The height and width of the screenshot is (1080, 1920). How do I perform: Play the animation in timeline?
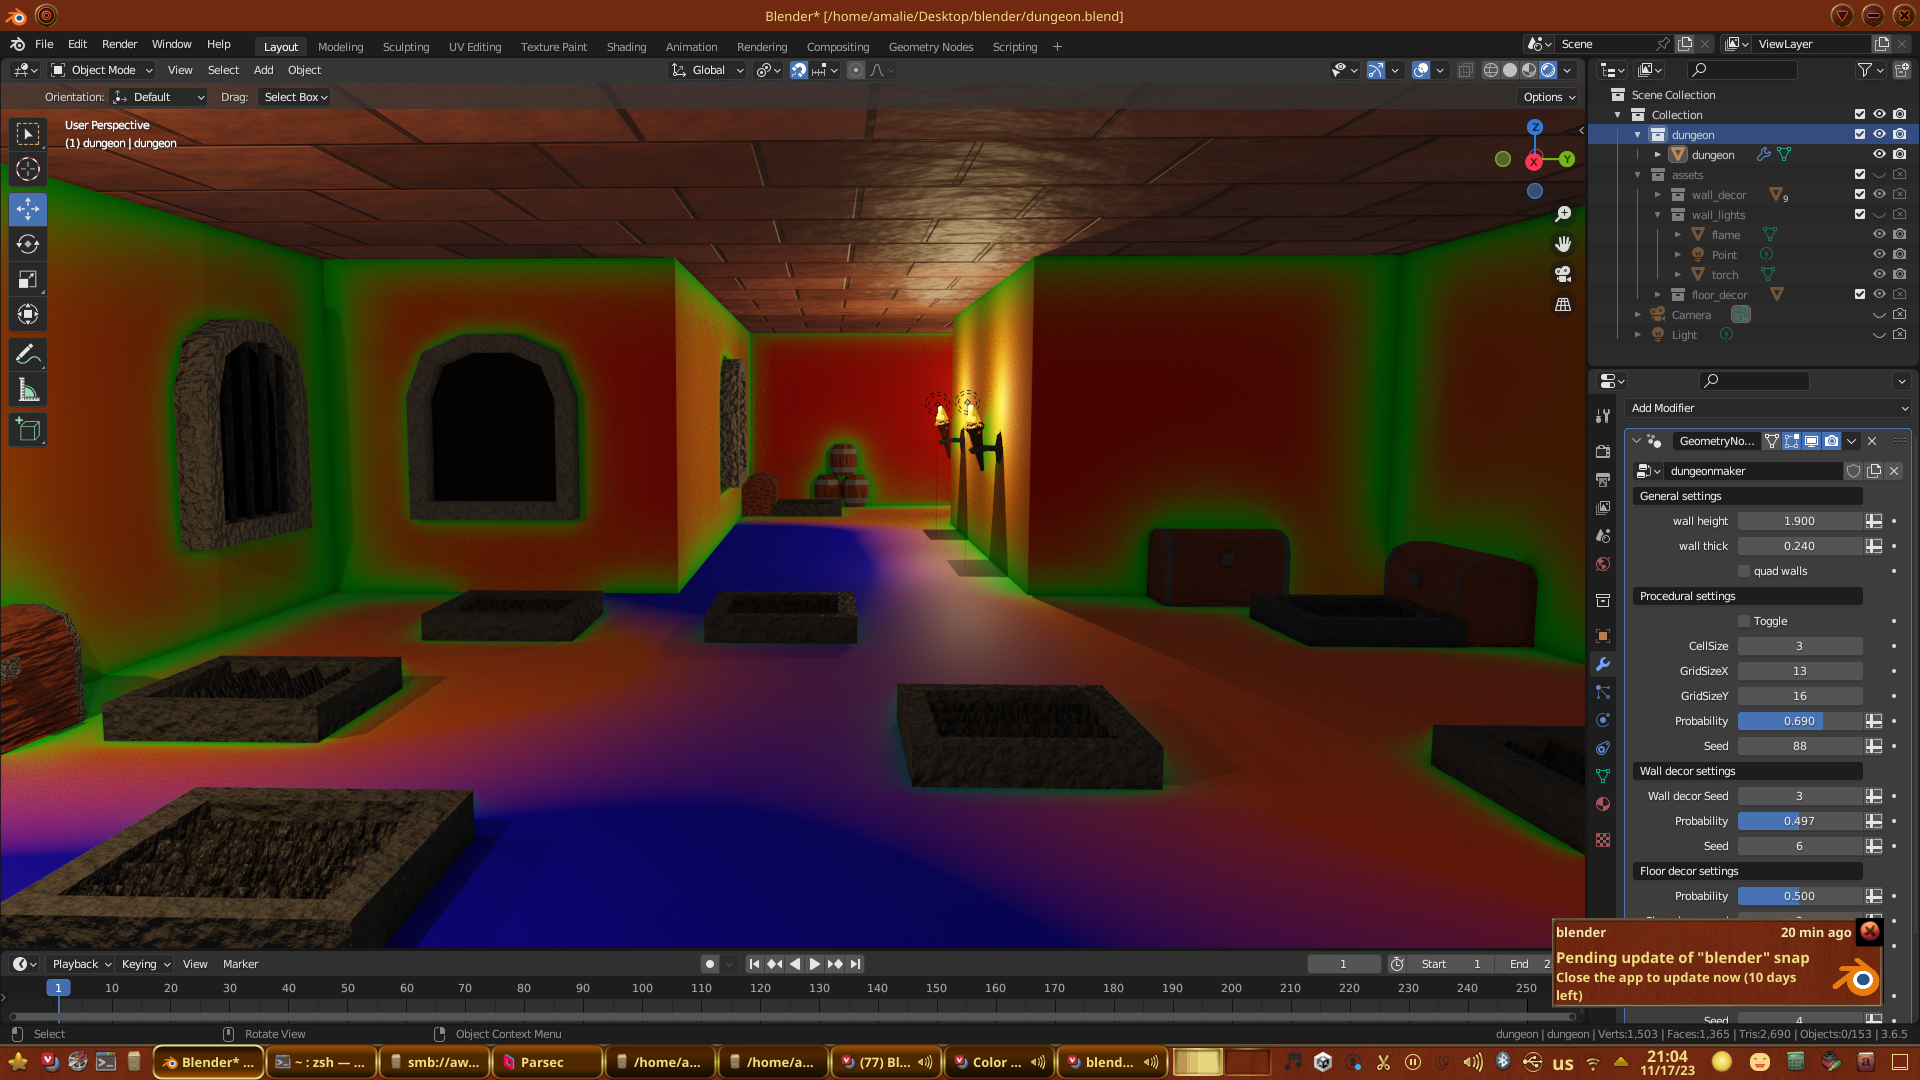coord(814,964)
